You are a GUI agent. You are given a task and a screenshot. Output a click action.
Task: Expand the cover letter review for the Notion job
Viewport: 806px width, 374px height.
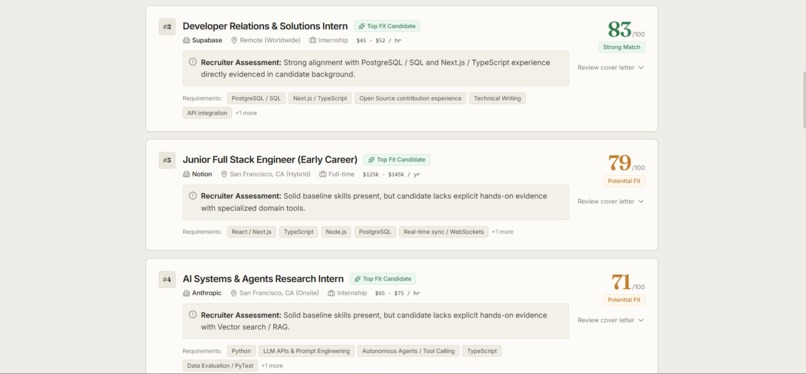coord(610,201)
